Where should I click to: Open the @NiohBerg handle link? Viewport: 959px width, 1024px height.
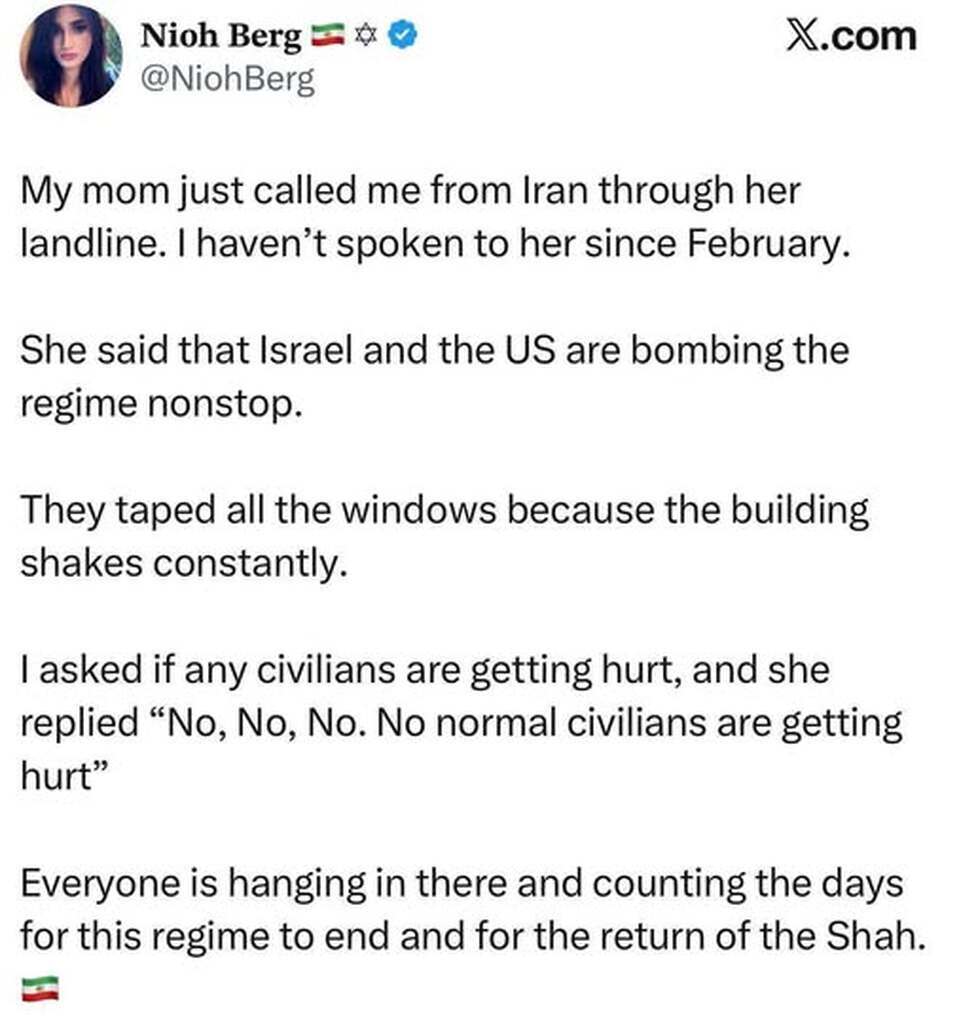click(x=230, y=80)
